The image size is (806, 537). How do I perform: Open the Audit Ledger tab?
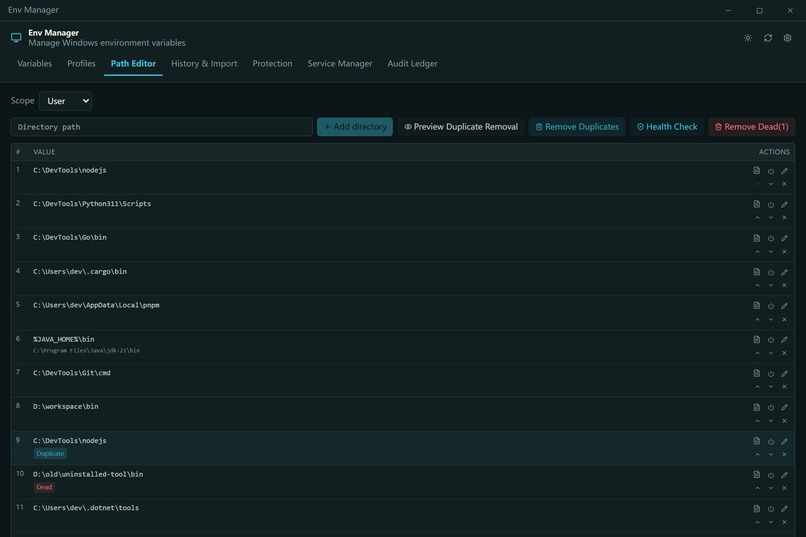tap(412, 64)
